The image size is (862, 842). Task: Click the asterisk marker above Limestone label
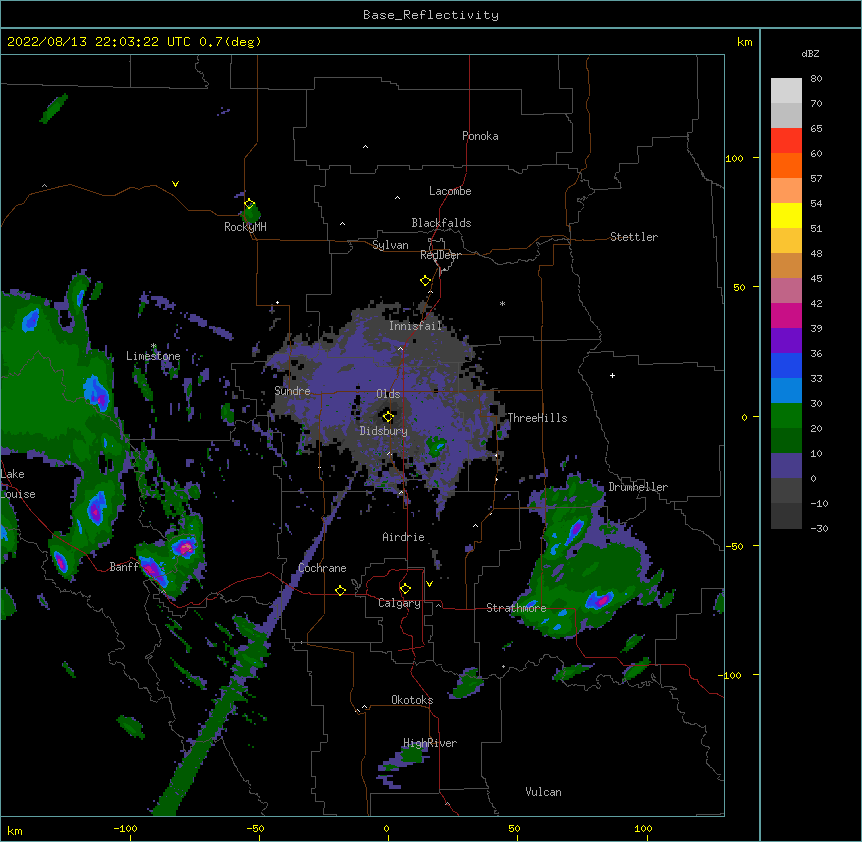click(x=154, y=346)
